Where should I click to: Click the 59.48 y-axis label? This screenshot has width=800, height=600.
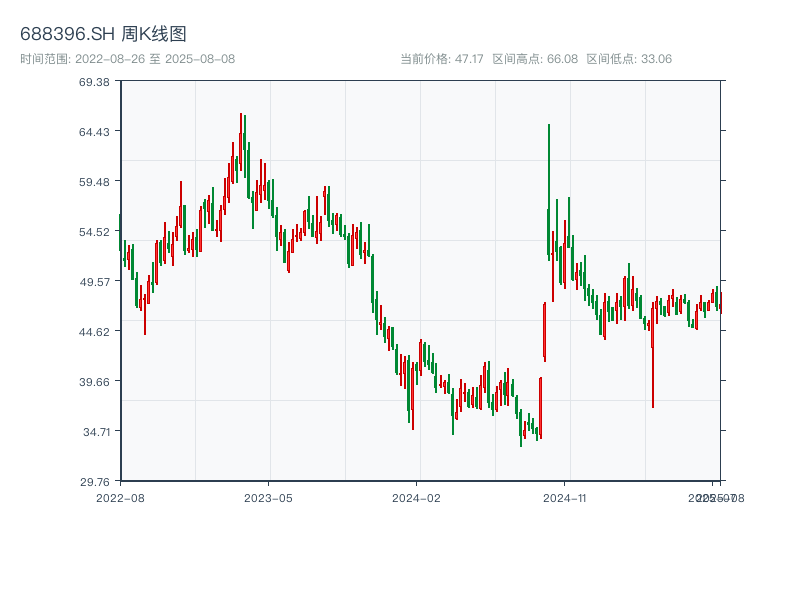click(94, 182)
